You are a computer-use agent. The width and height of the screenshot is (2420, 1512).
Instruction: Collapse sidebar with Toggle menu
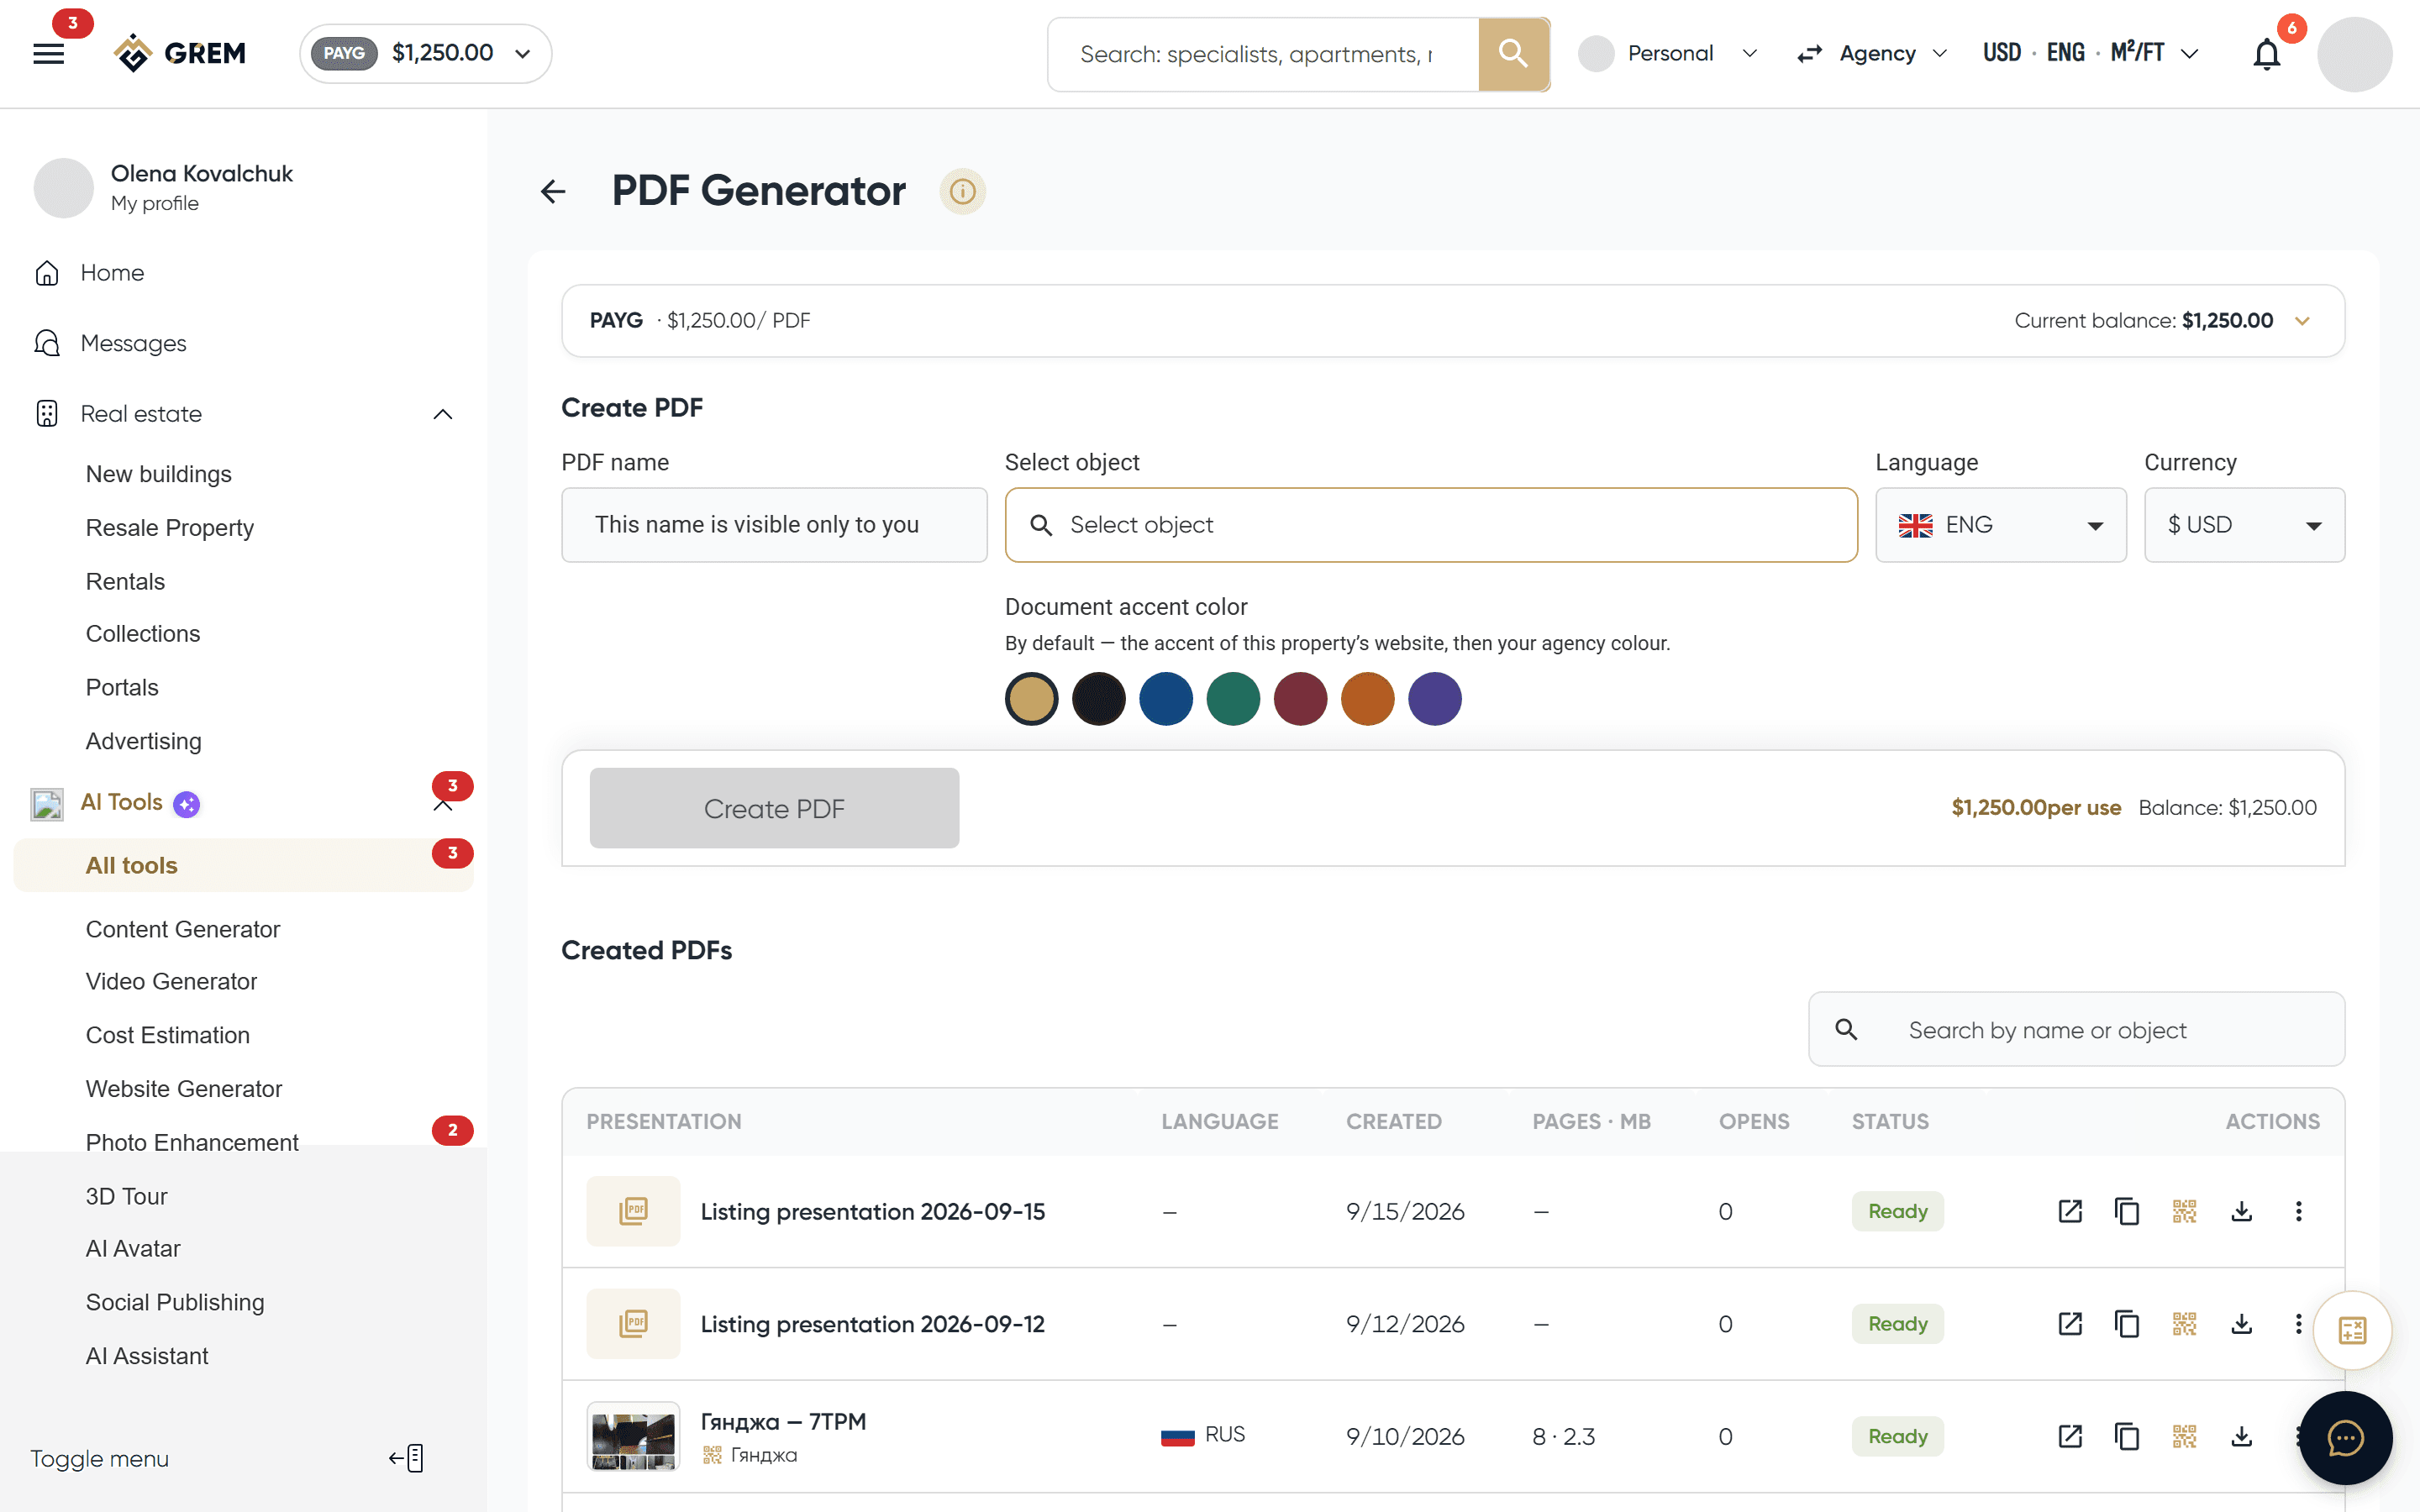click(228, 1458)
